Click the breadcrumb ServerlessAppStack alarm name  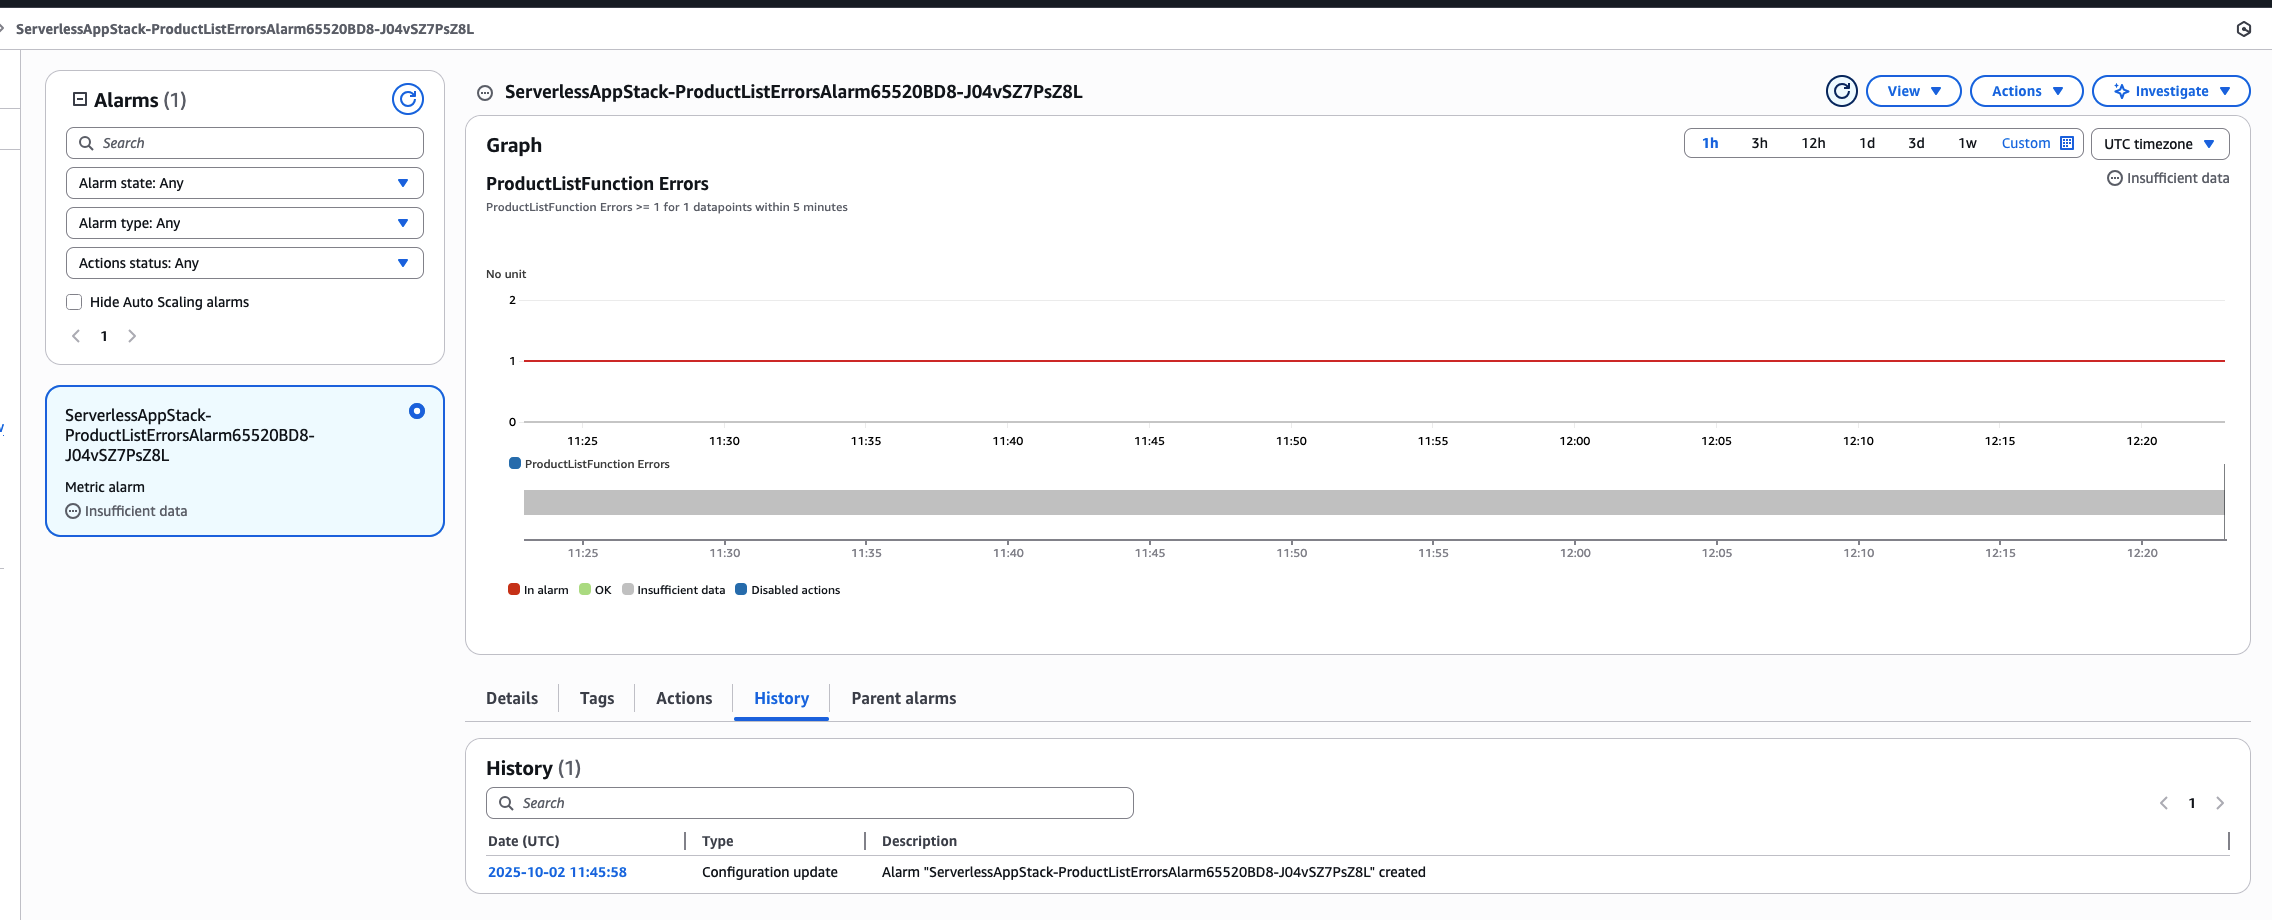(245, 29)
